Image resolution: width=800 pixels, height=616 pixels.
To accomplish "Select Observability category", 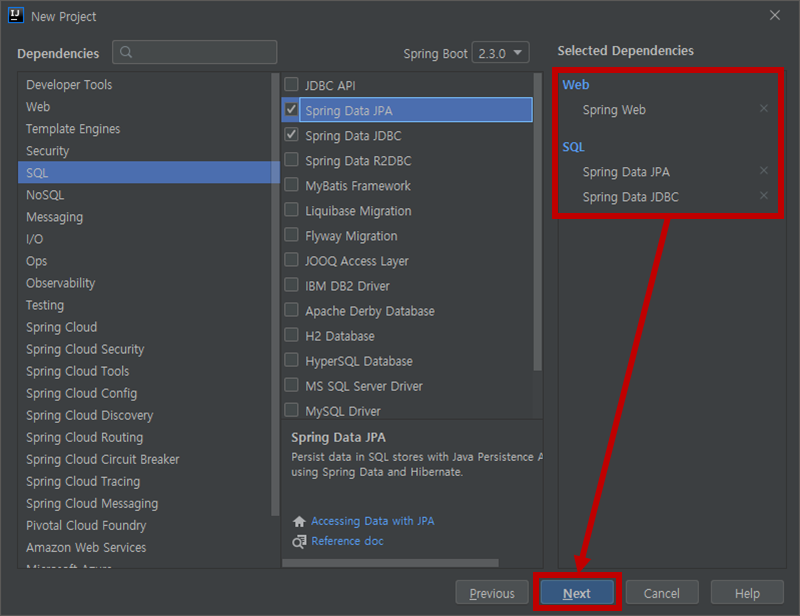I will tap(145, 283).
